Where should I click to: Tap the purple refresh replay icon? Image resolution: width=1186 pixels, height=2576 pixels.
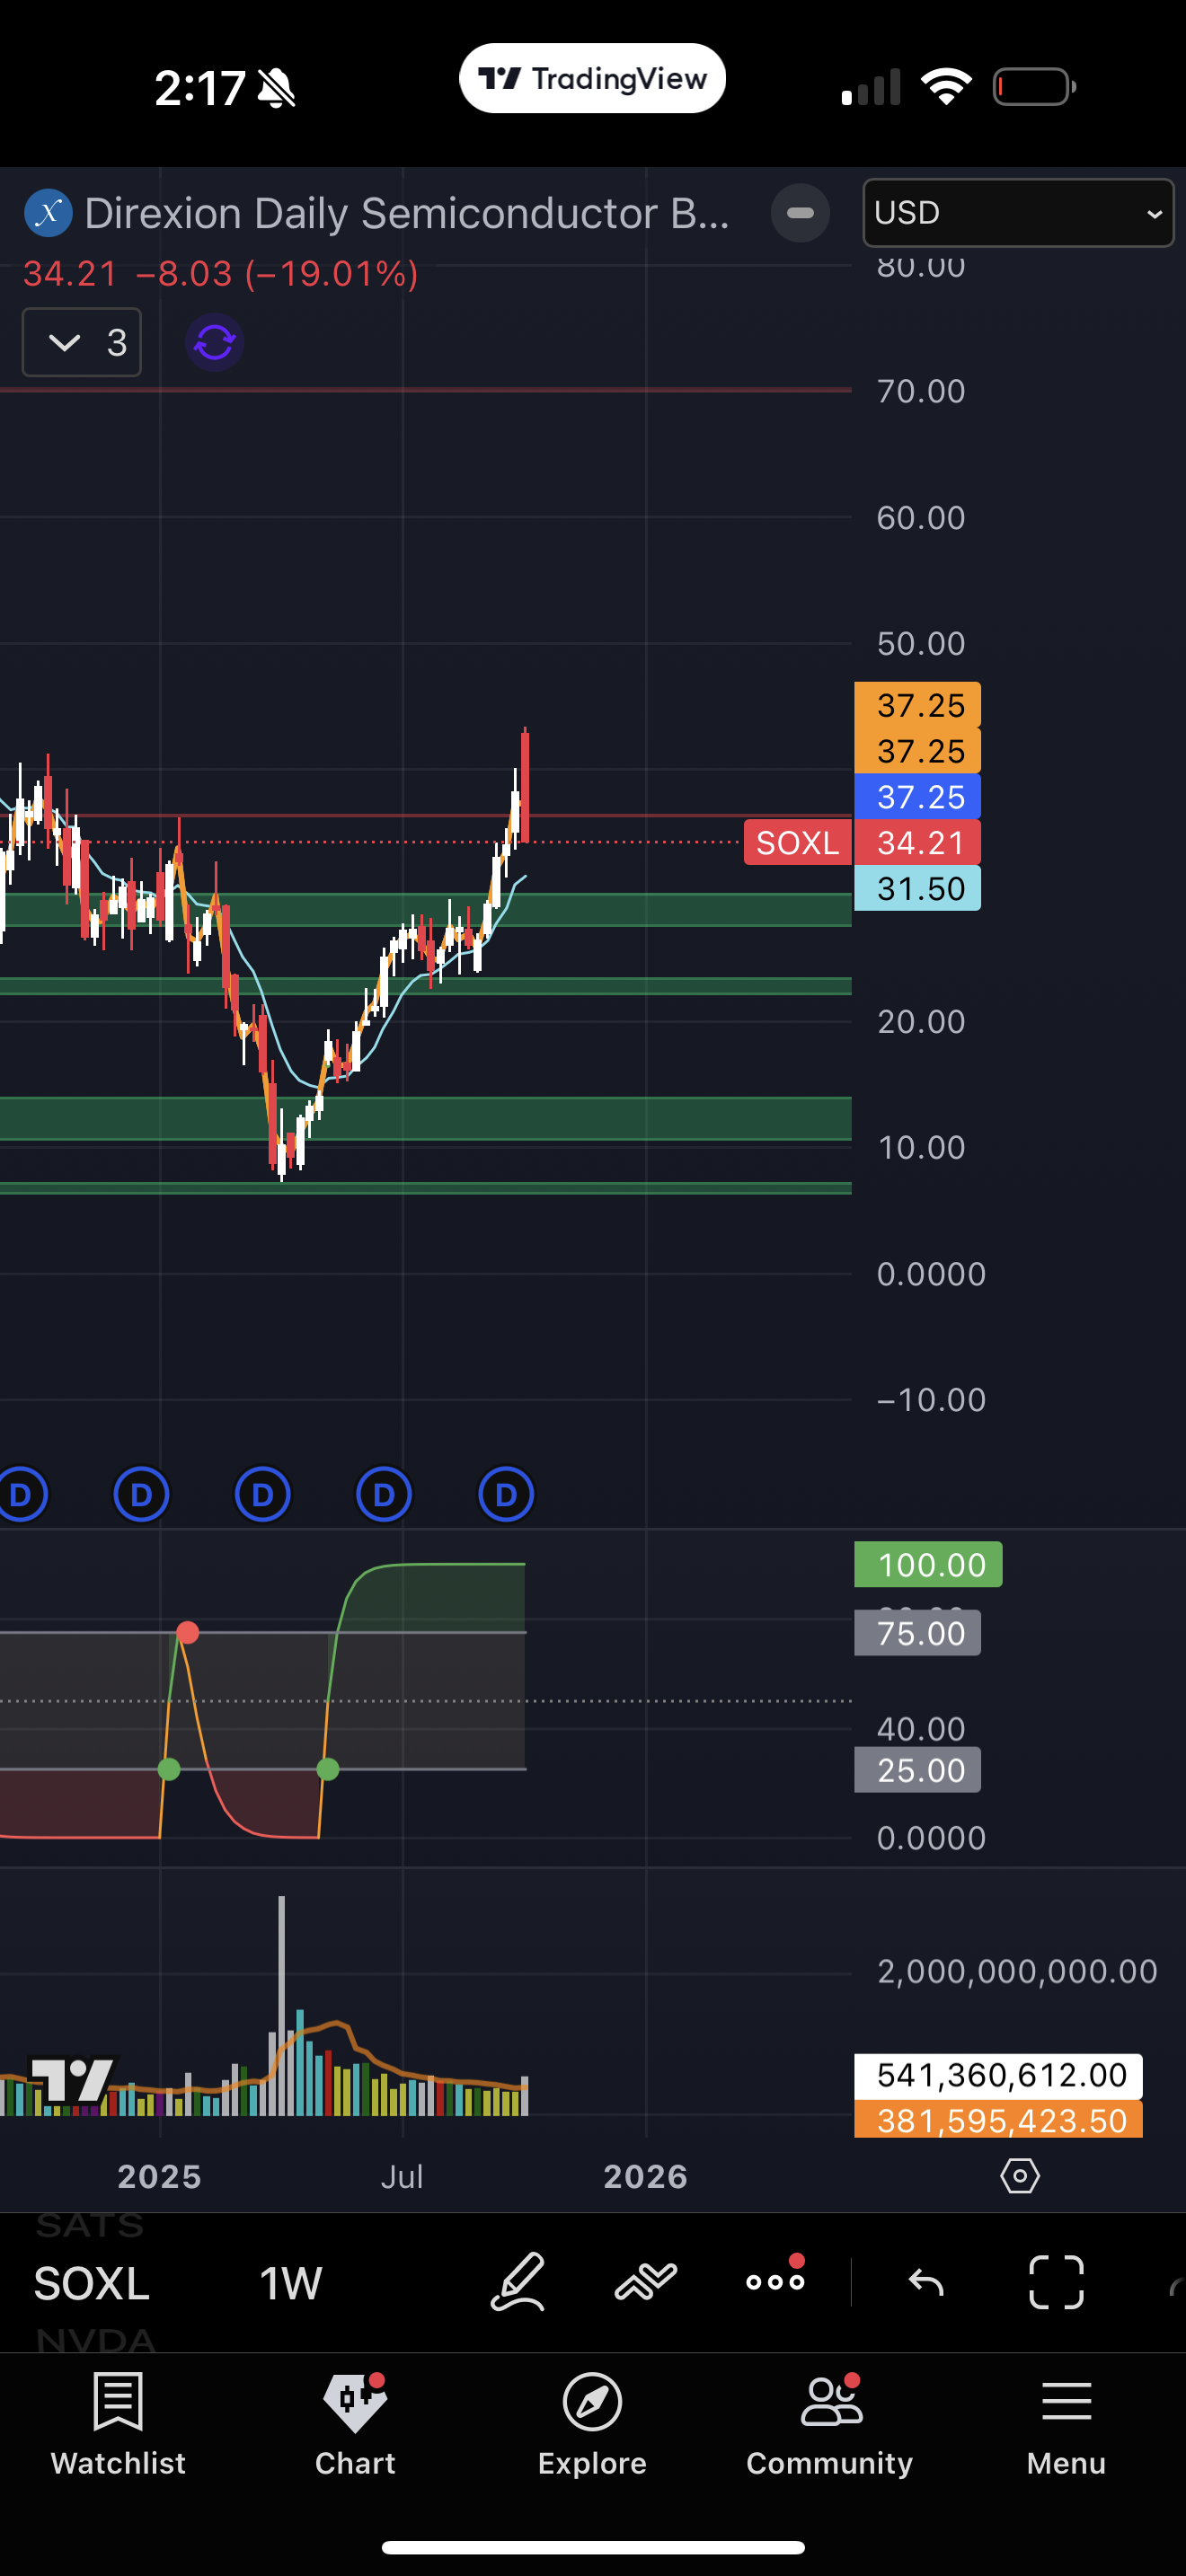(x=215, y=343)
